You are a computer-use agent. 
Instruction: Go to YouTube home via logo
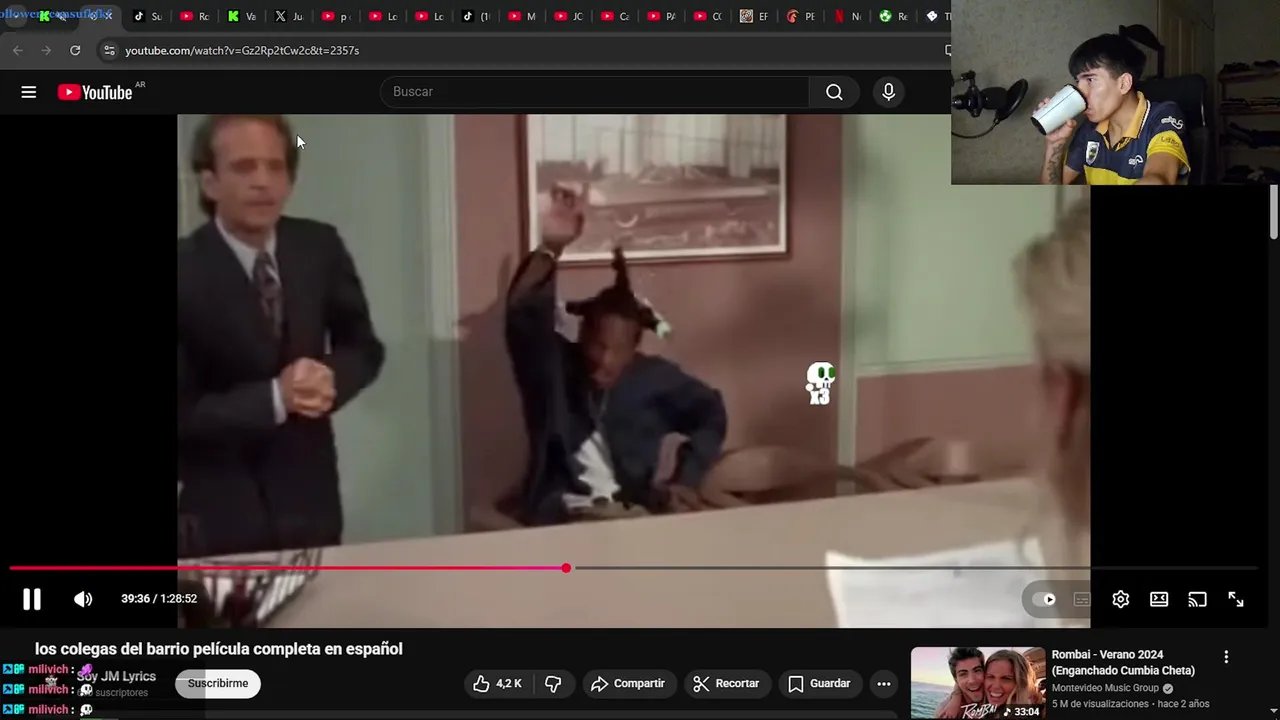pos(95,92)
